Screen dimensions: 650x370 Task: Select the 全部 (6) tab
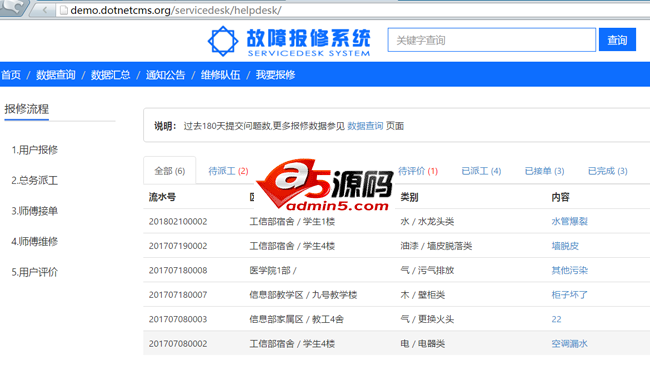pyautogui.click(x=170, y=171)
